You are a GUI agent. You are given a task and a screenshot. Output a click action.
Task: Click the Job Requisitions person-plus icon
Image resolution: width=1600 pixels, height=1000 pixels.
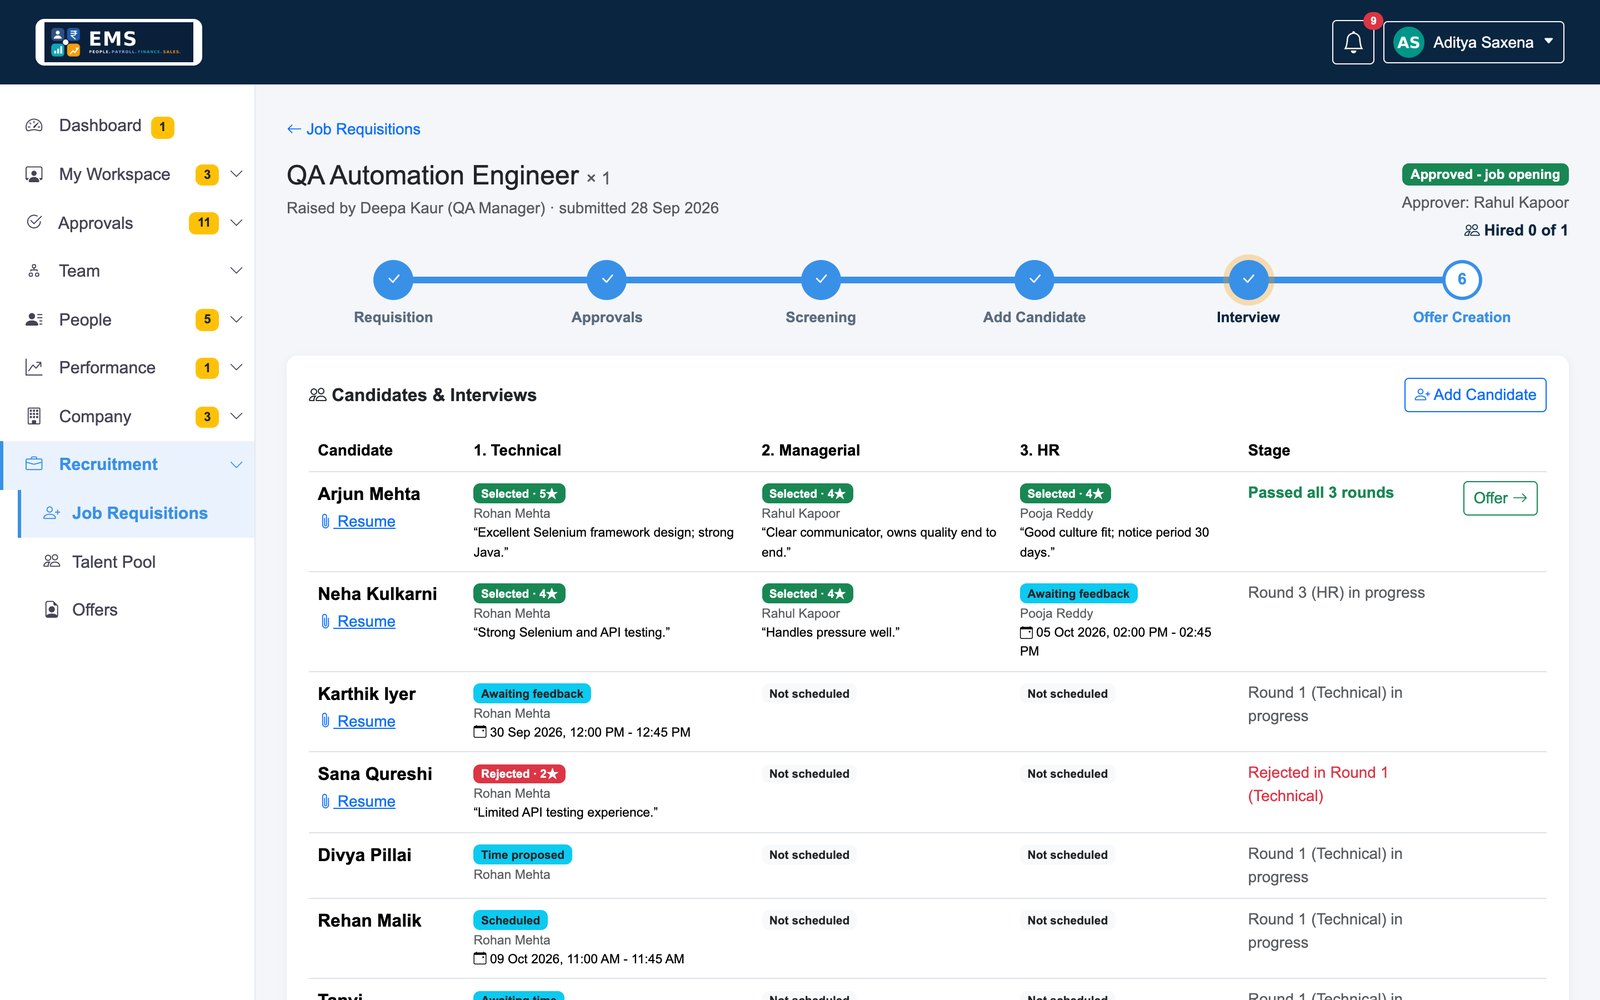pos(52,513)
